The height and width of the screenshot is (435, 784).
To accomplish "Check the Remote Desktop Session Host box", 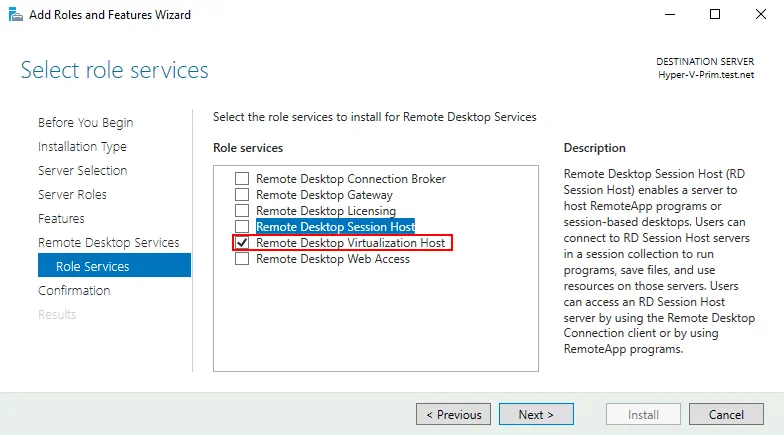I will [x=241, y=227].
